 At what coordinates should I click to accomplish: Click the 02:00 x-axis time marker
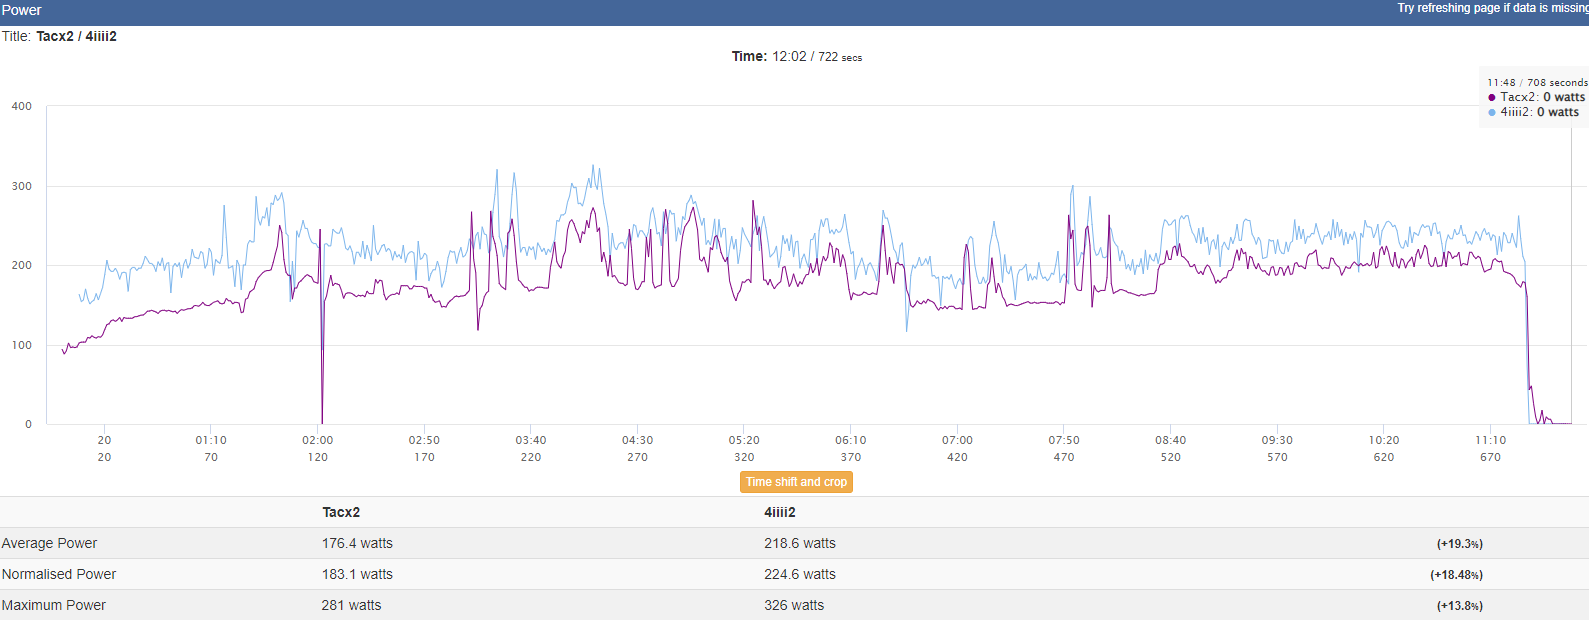pos(318,440)
